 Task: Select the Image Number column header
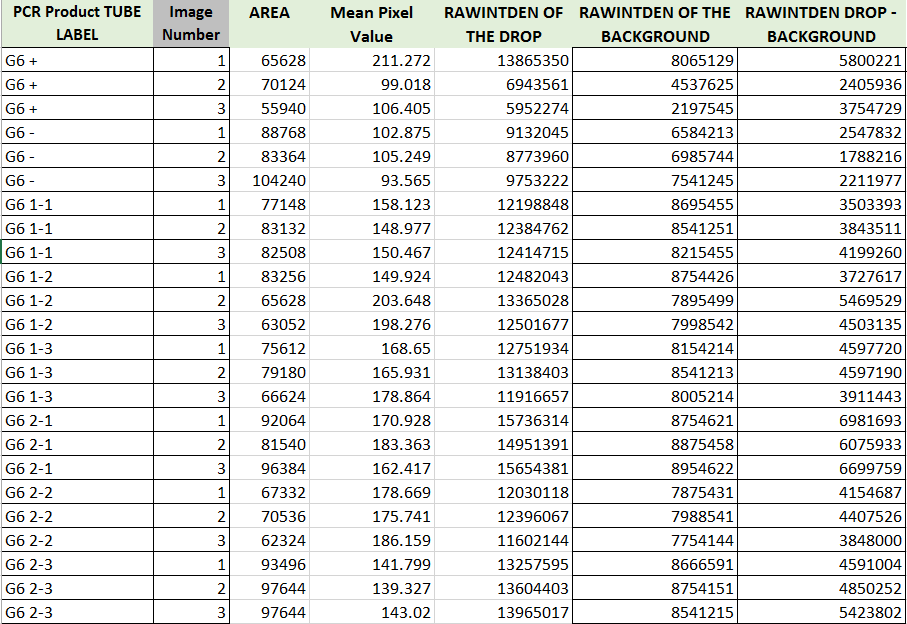coord(191,24)
